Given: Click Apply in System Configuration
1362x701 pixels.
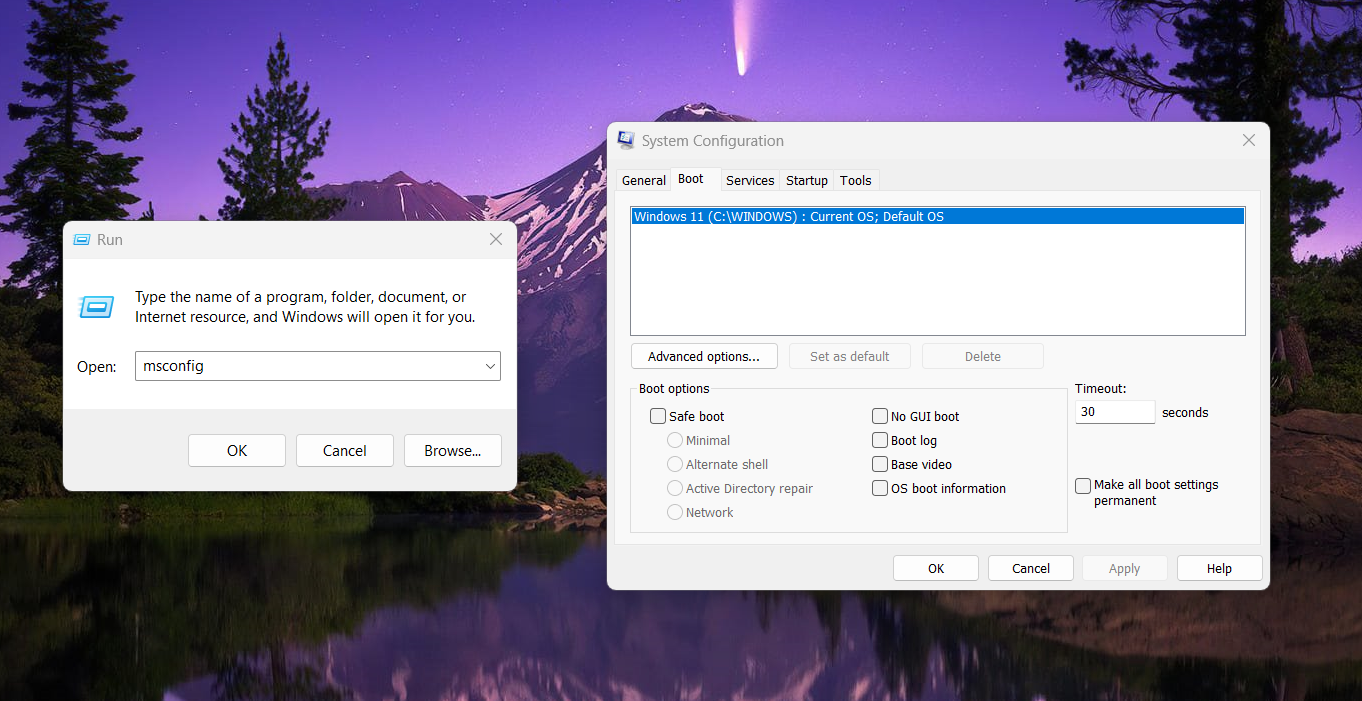Looking at the screenshot, I should point(1125,568).
